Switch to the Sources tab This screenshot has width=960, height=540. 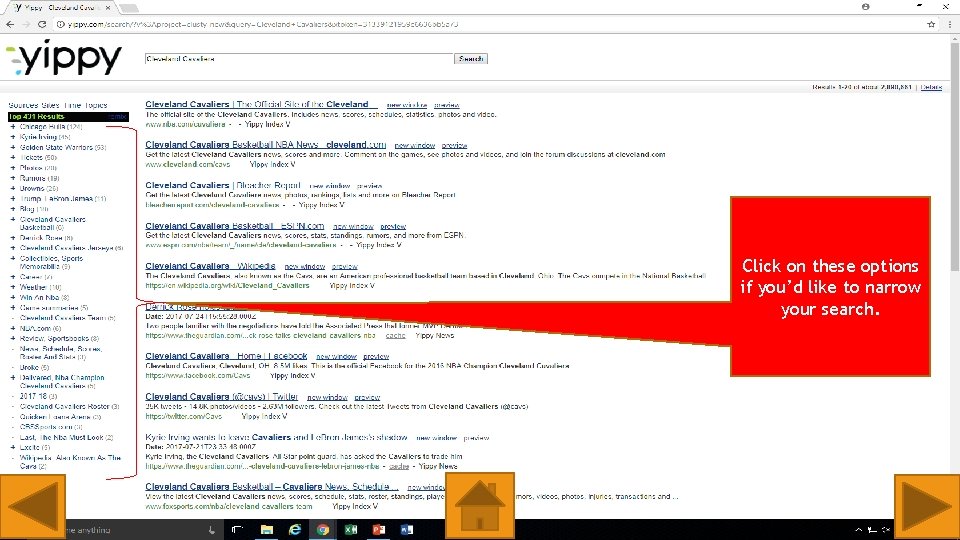click(23, 105)
